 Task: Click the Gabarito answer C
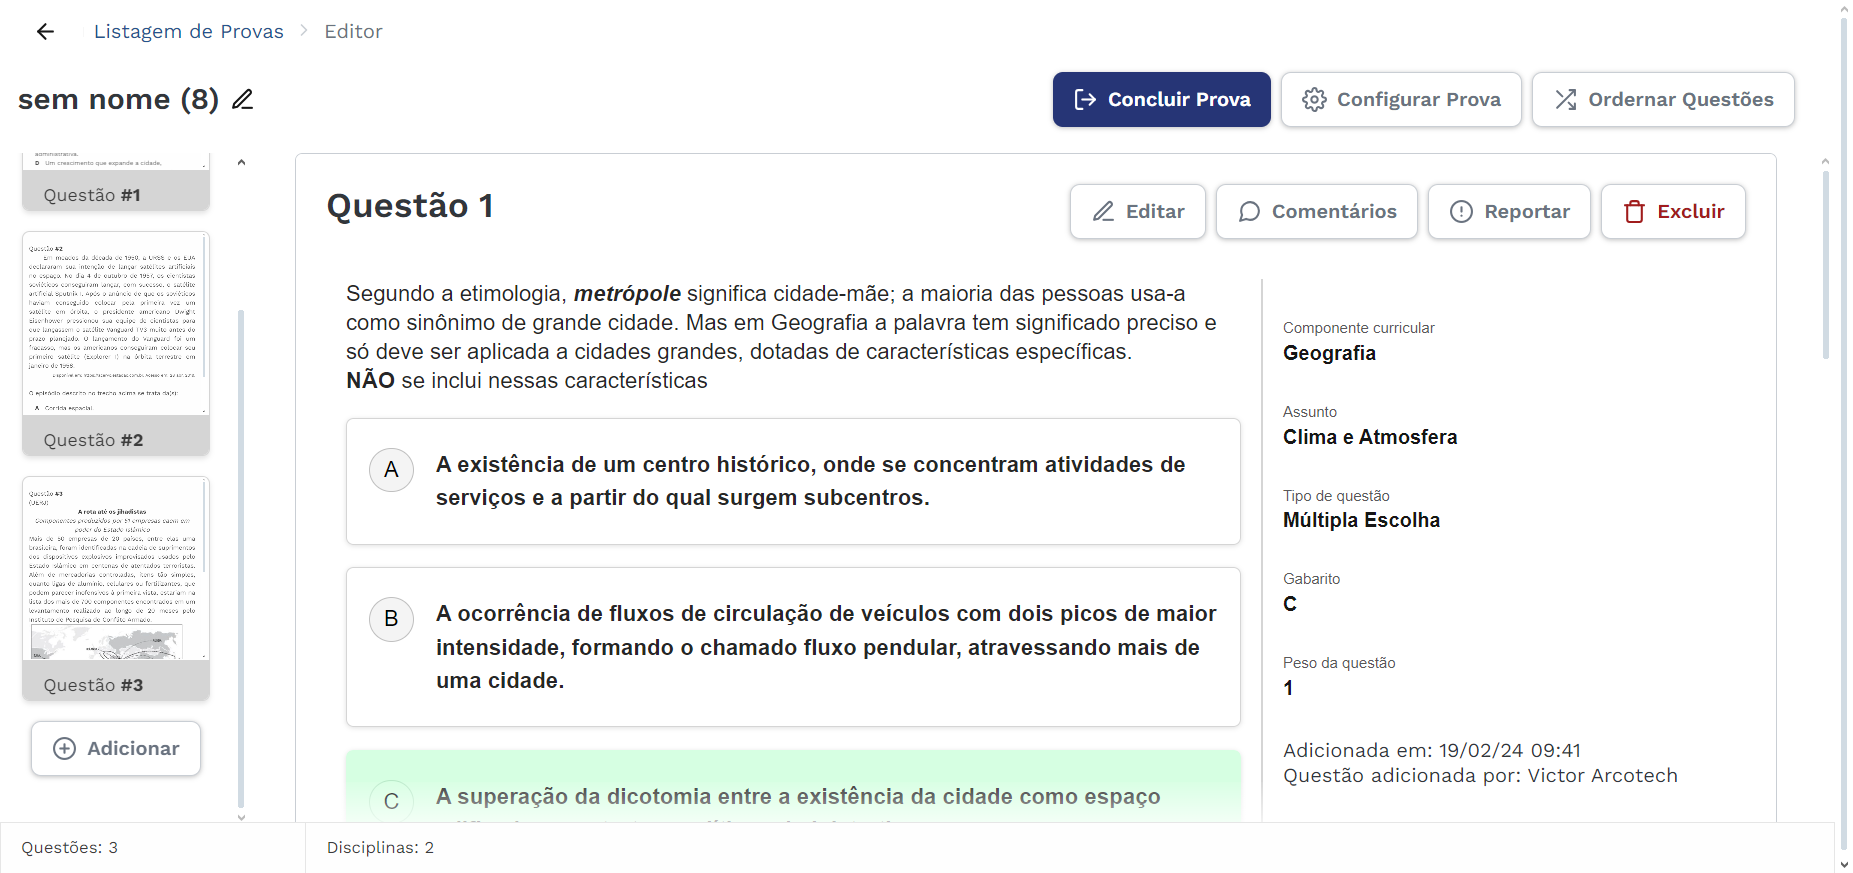[1290, 604]
